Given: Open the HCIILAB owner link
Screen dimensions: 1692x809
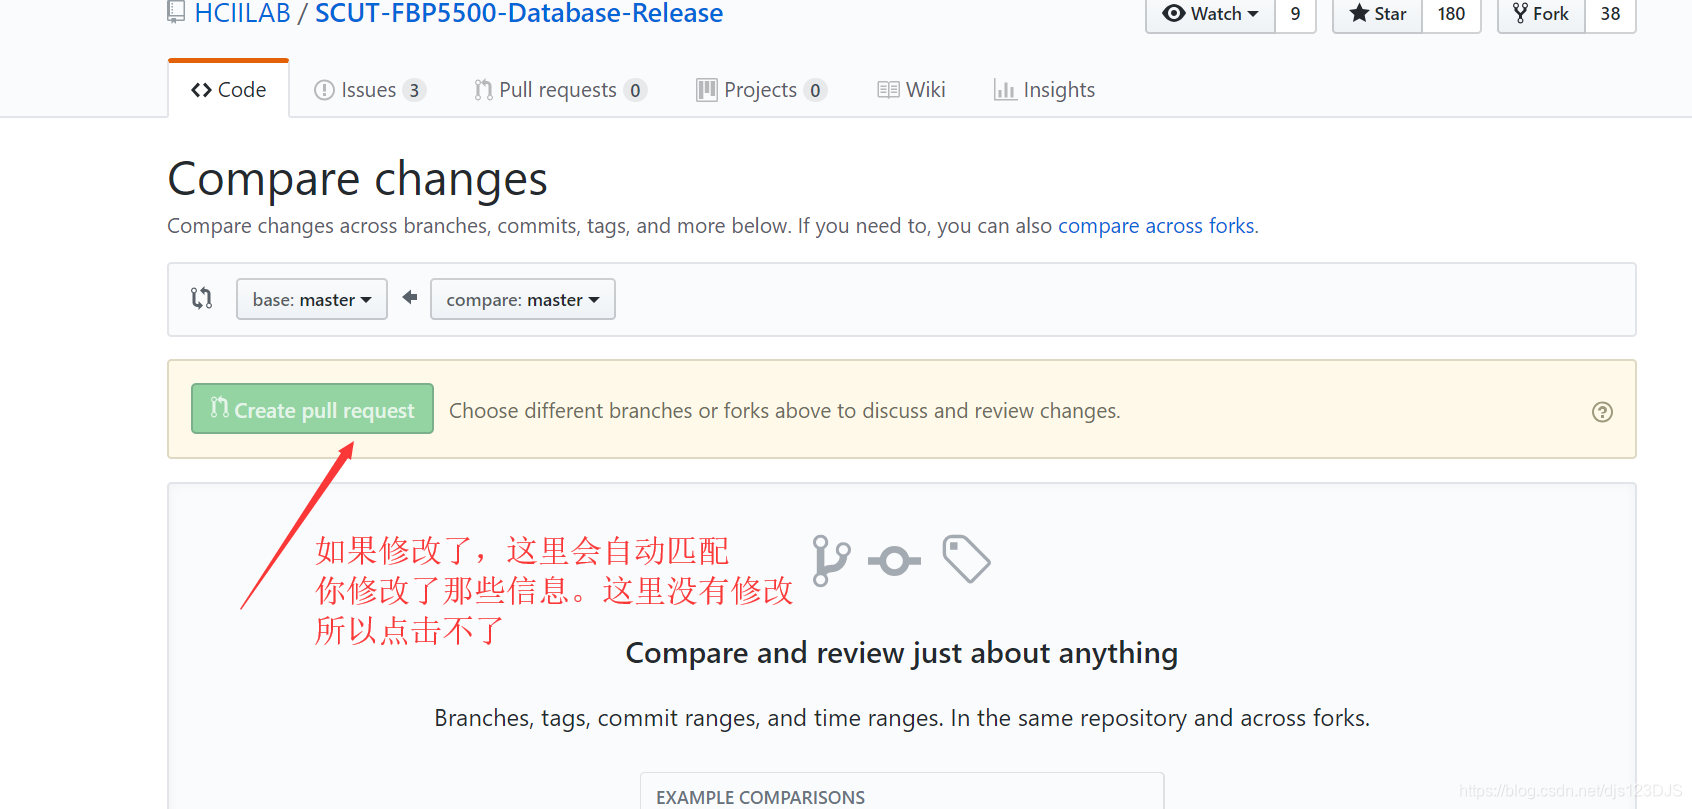Looking at the screenshot, I should tap(242, 13).
